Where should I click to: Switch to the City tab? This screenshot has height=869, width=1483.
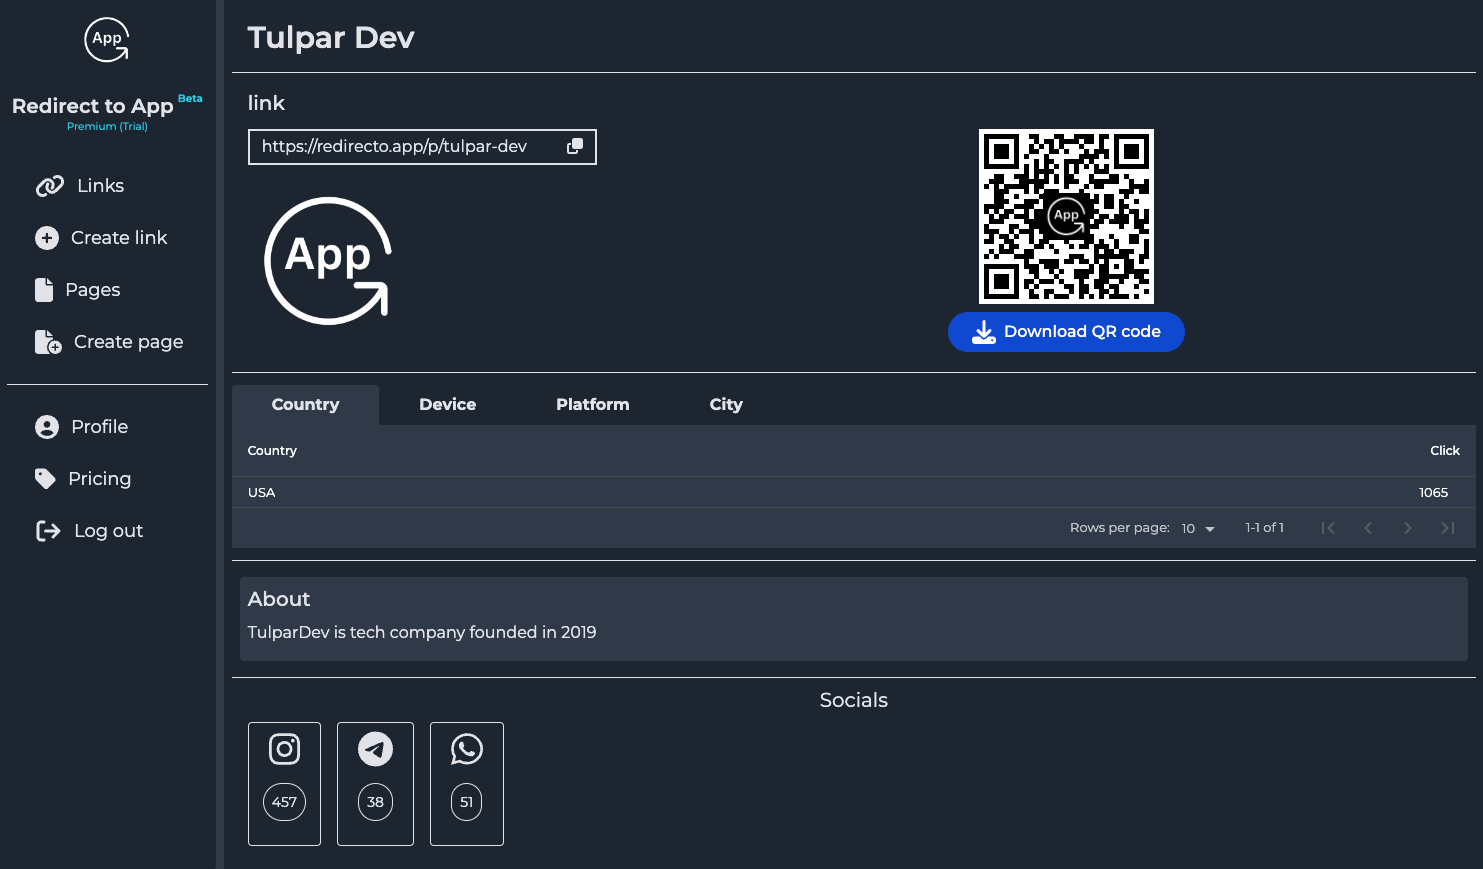pos(726,405)
